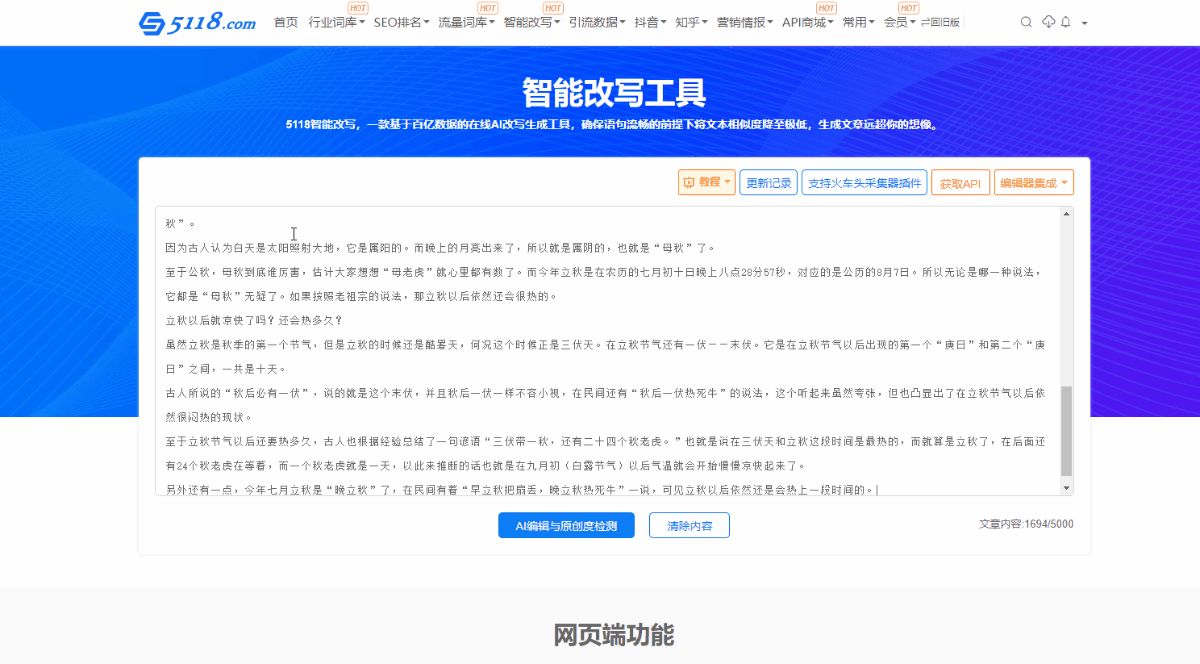Click the HOT badge above 智能改写
The image size is (1200, 664).
pos(552,8)
